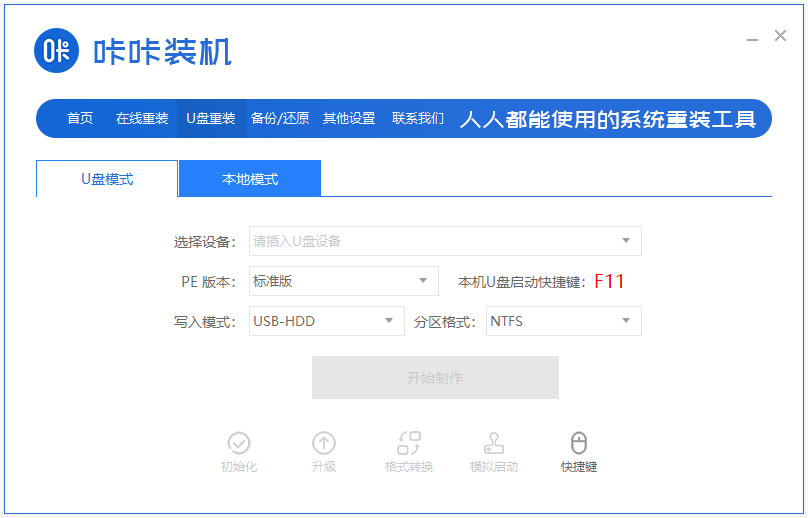This screenshot has width=808, height=518.
Task: Click the 初始化 checkmark icon
Action: point(239,443)
